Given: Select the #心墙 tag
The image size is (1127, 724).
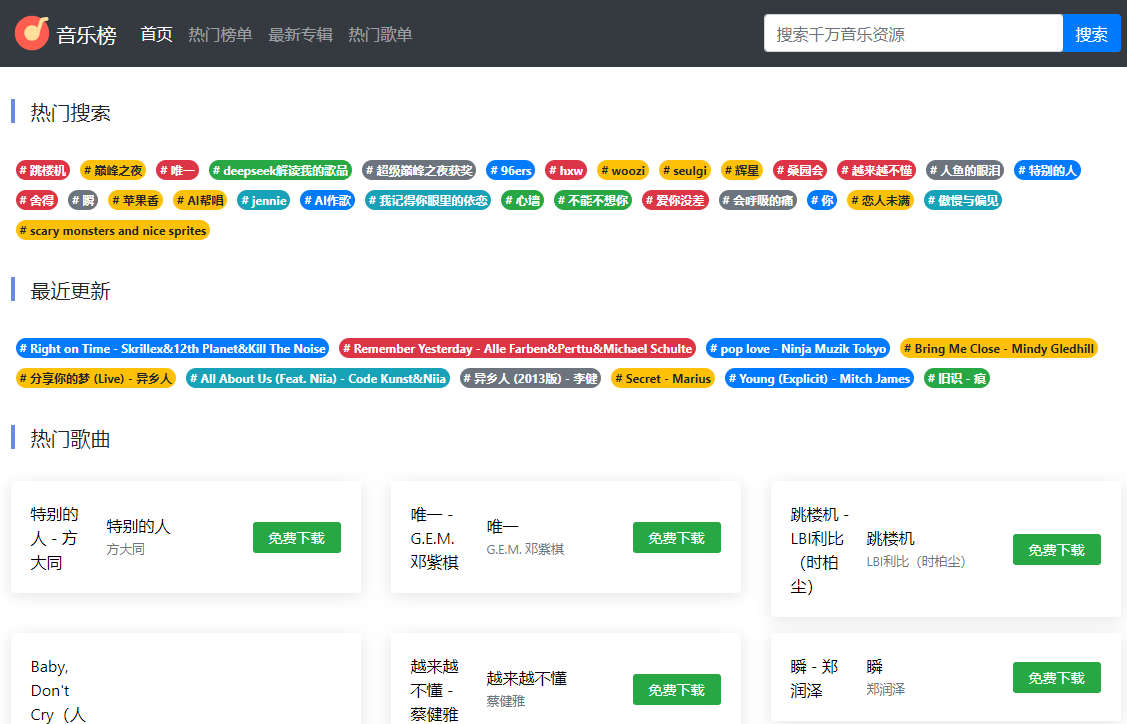Looking at the screenshot, I should pyautogui.click(x=522, y=201).
